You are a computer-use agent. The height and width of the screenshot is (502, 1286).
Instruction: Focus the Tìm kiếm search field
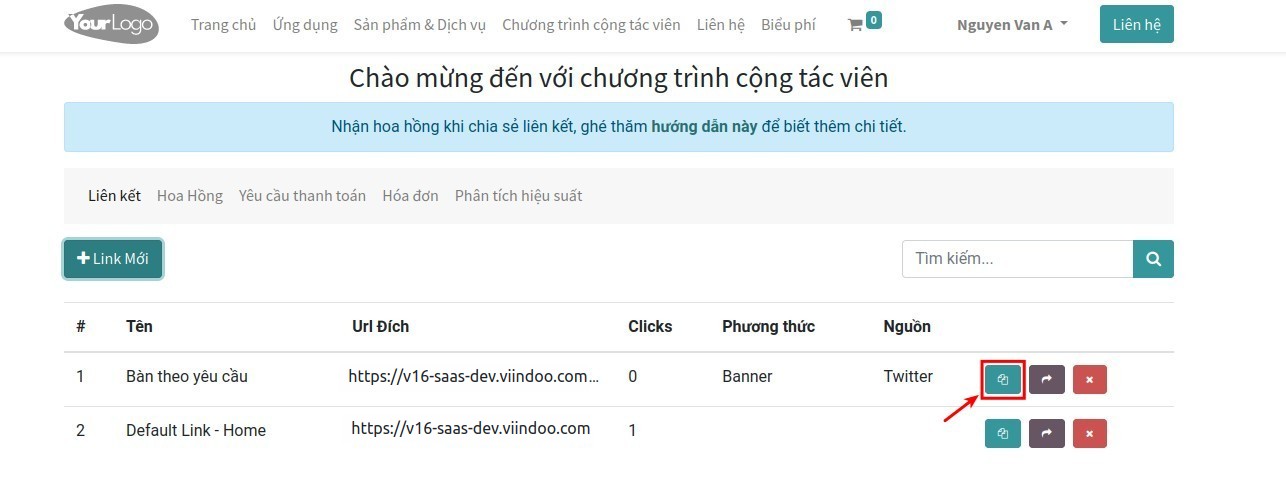click(x=1016, y=259)
